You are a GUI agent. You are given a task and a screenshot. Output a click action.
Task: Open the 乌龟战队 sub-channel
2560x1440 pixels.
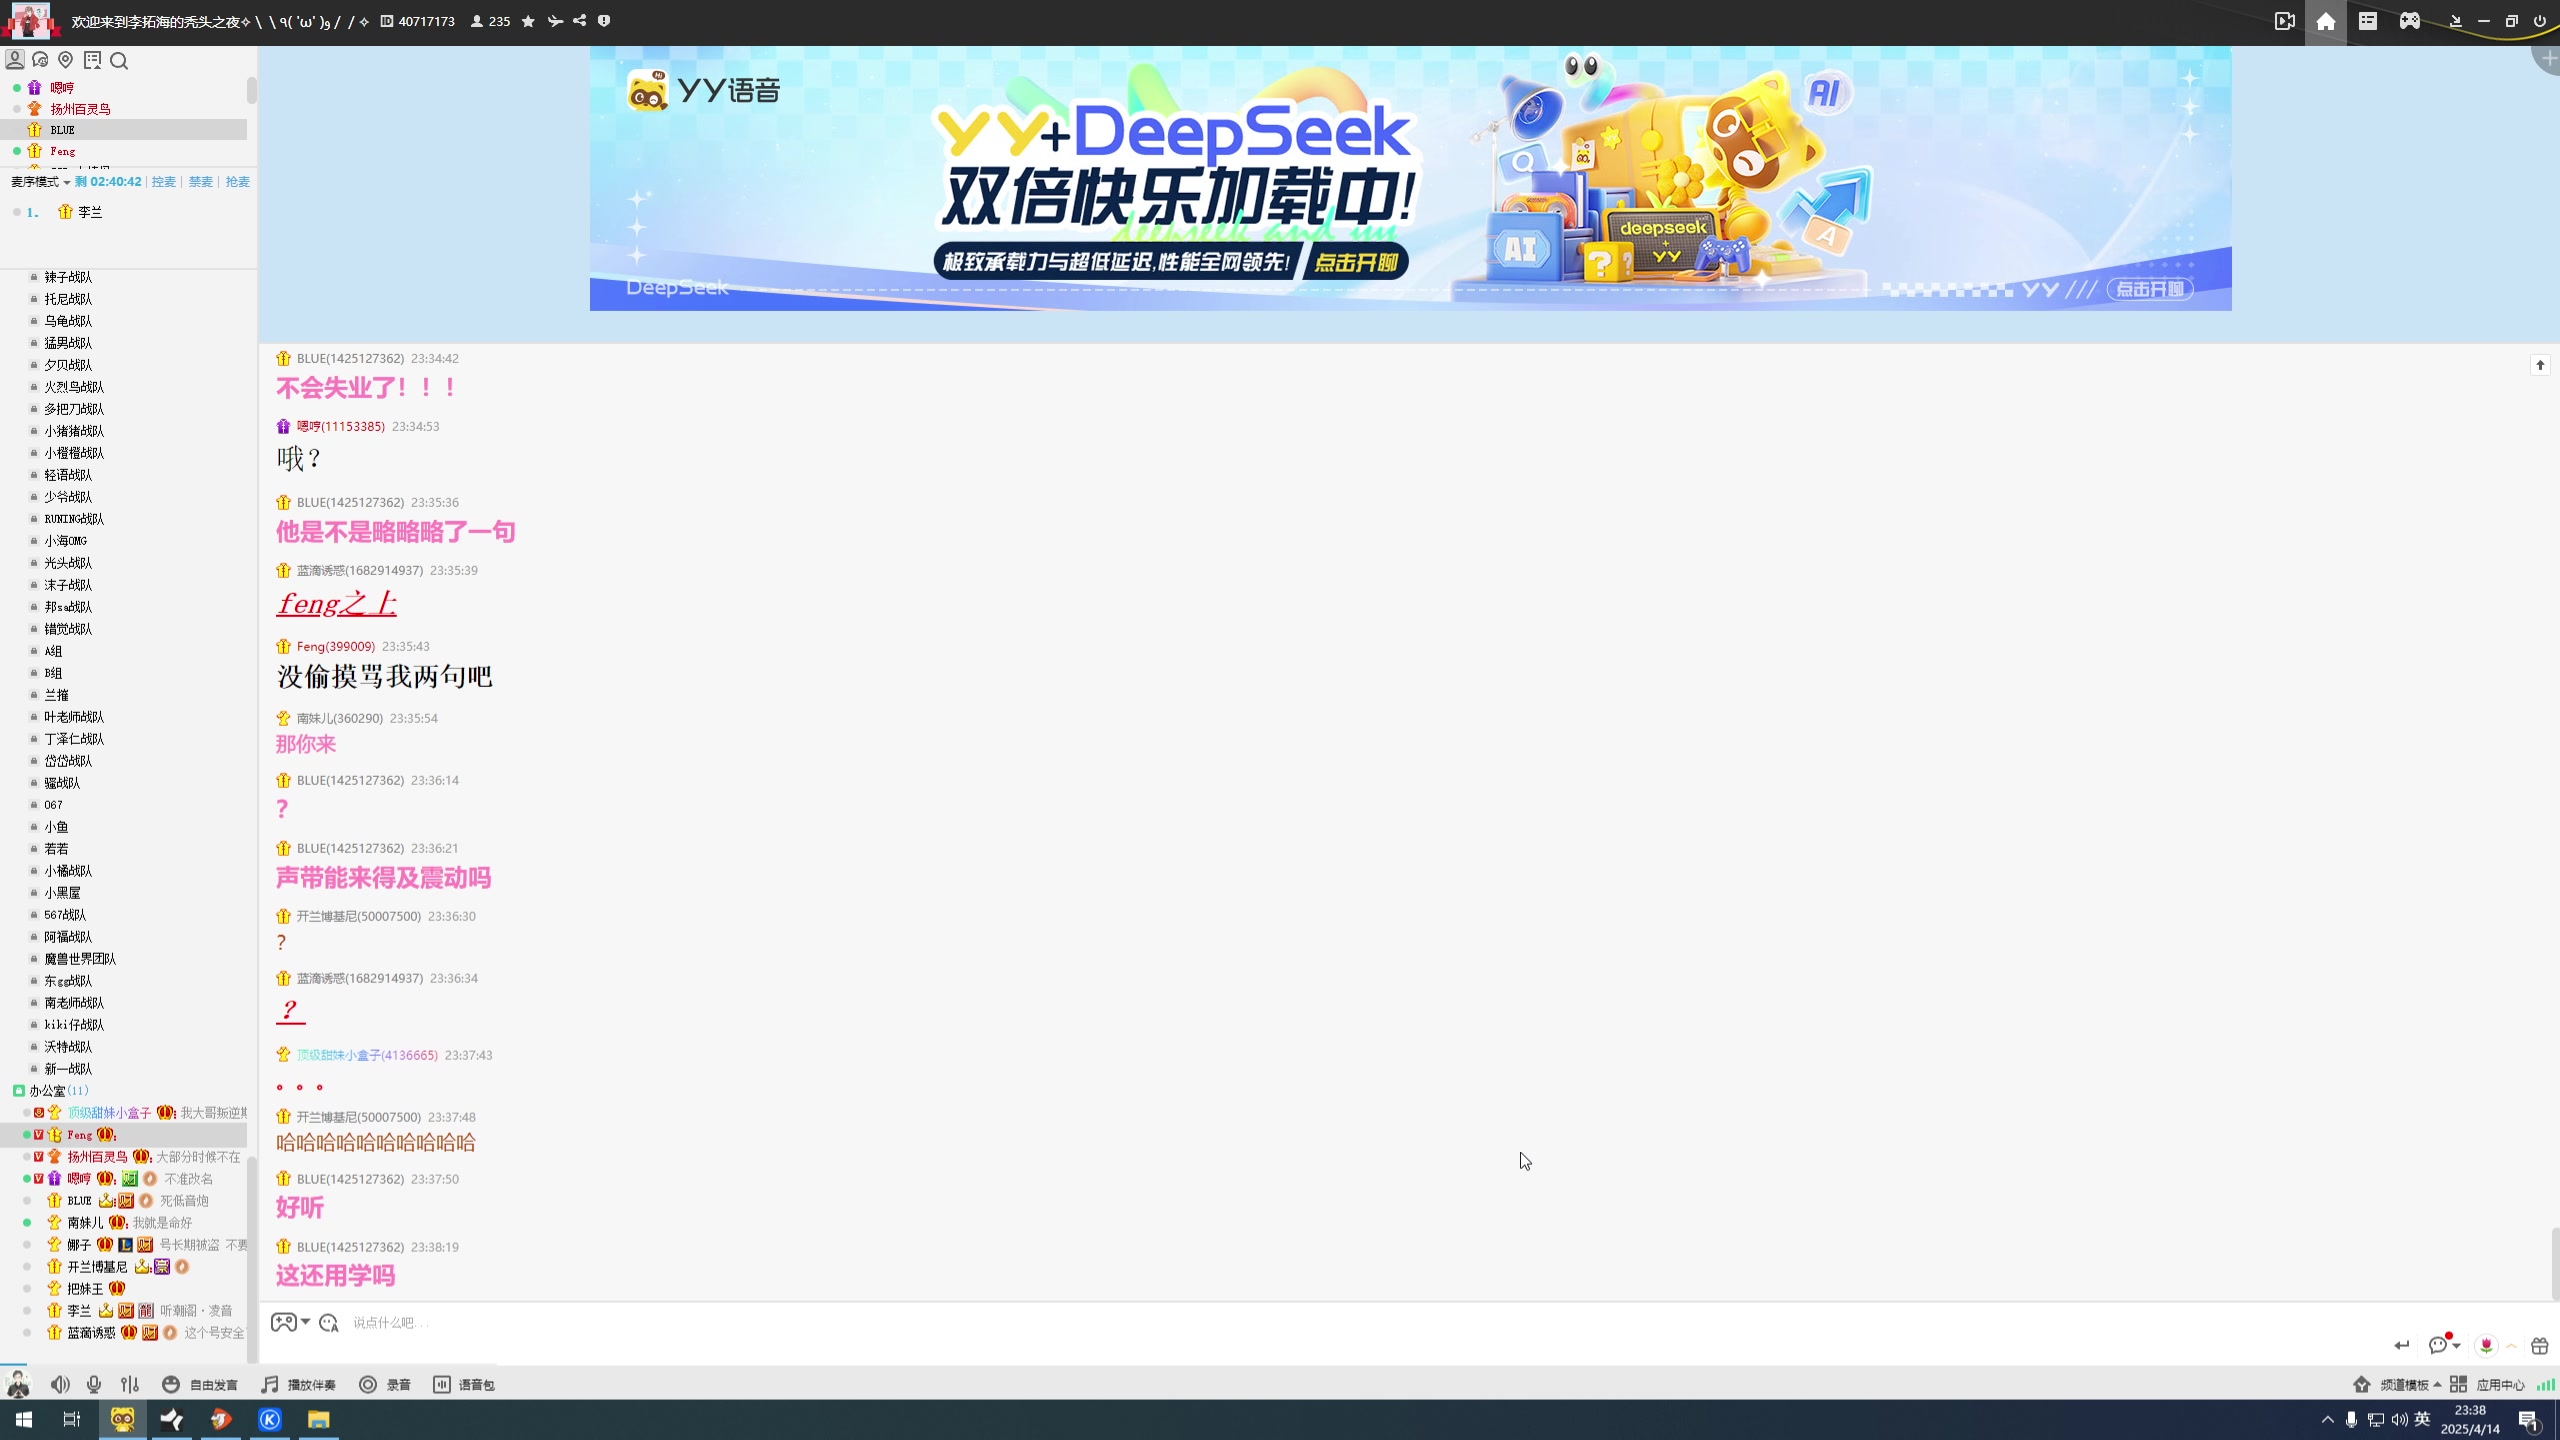tap(68, 321)
